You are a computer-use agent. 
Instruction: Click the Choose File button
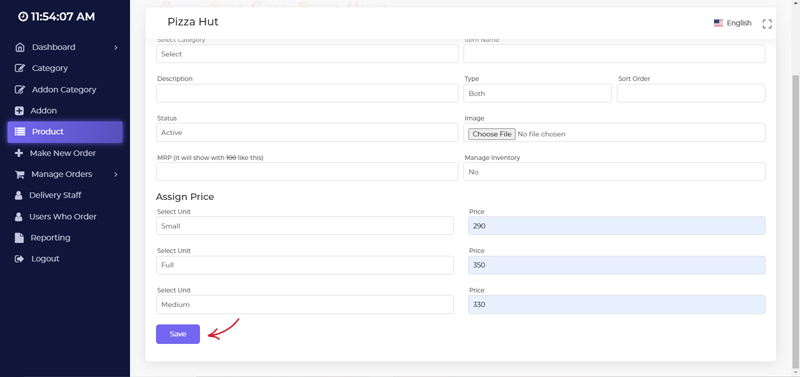click(492, 134)
